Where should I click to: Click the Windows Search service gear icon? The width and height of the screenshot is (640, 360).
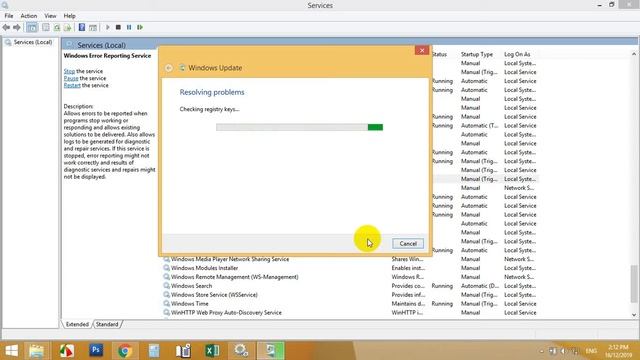pos(167,286)
